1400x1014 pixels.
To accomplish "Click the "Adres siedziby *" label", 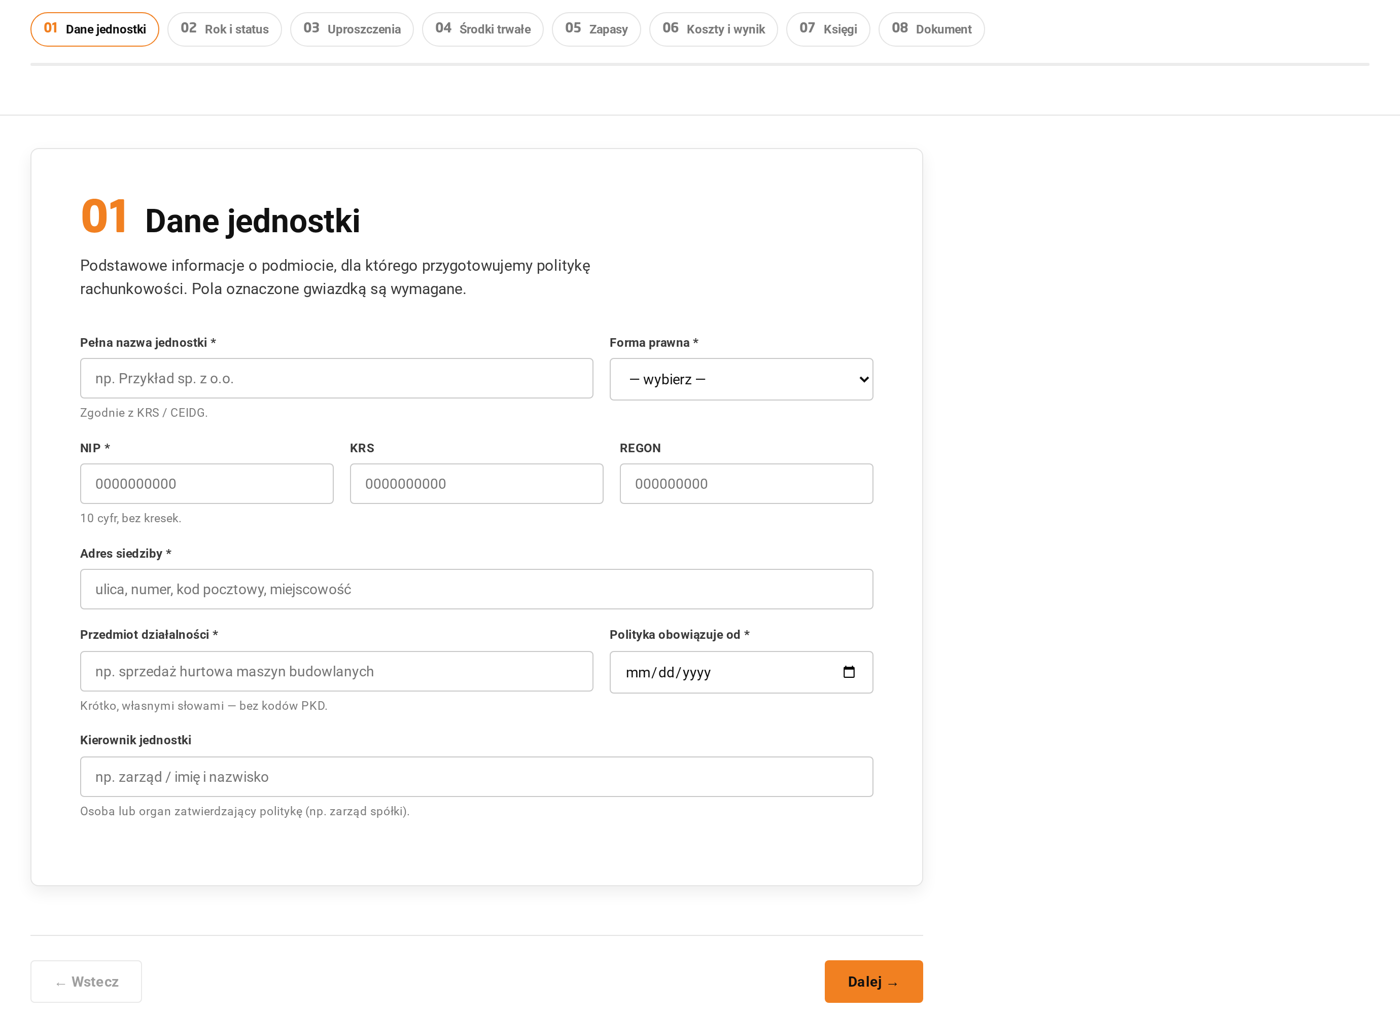I will [126, 554].
